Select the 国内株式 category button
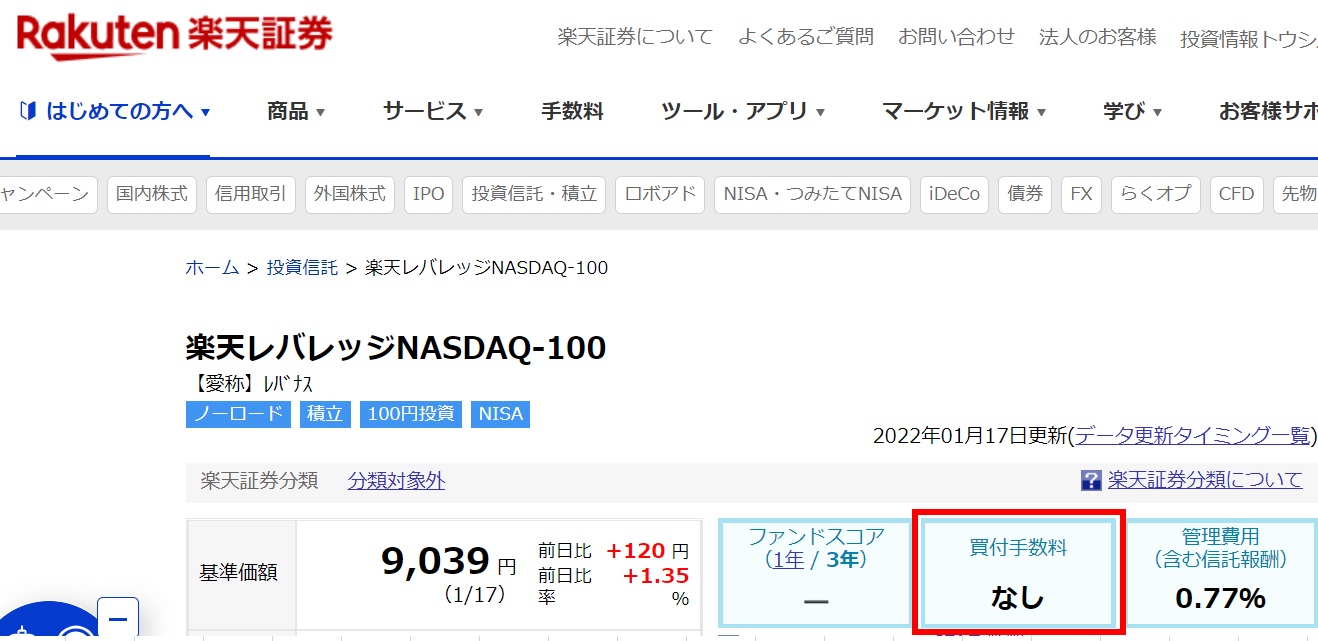Viewport: 1318px width, 641px height. [152, 194]
